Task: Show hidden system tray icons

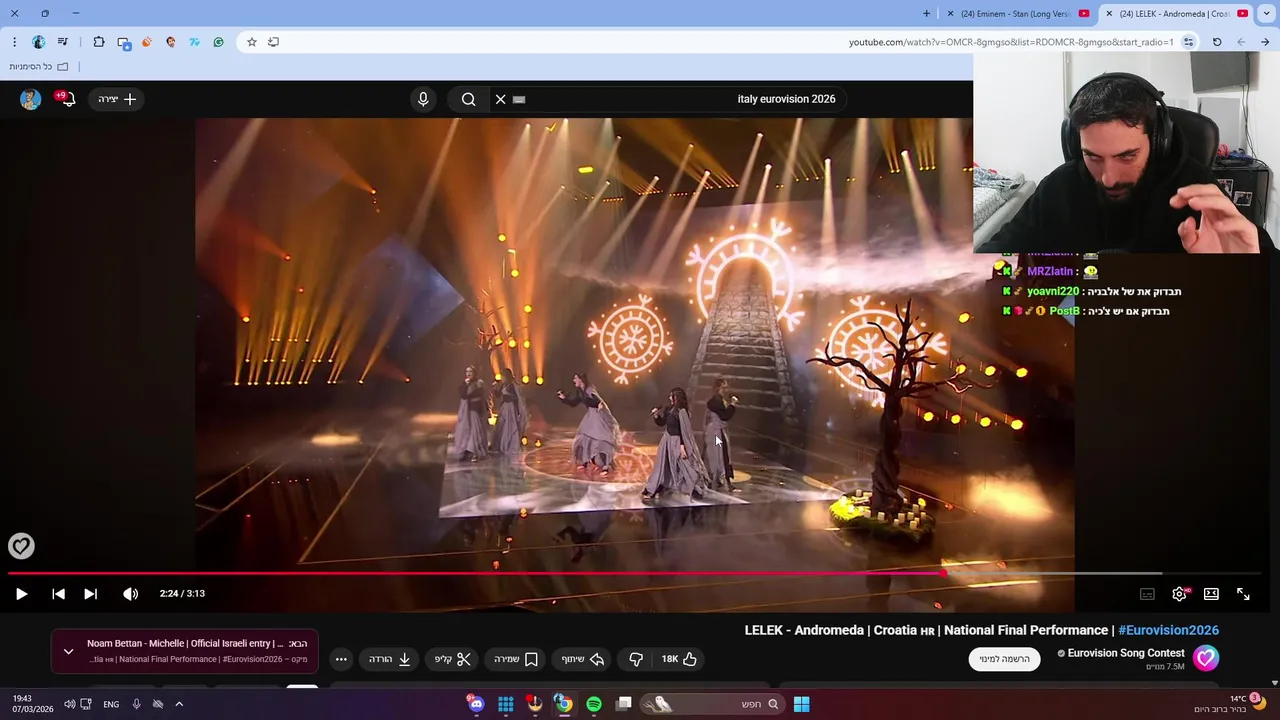Action: tap(179, 704)
